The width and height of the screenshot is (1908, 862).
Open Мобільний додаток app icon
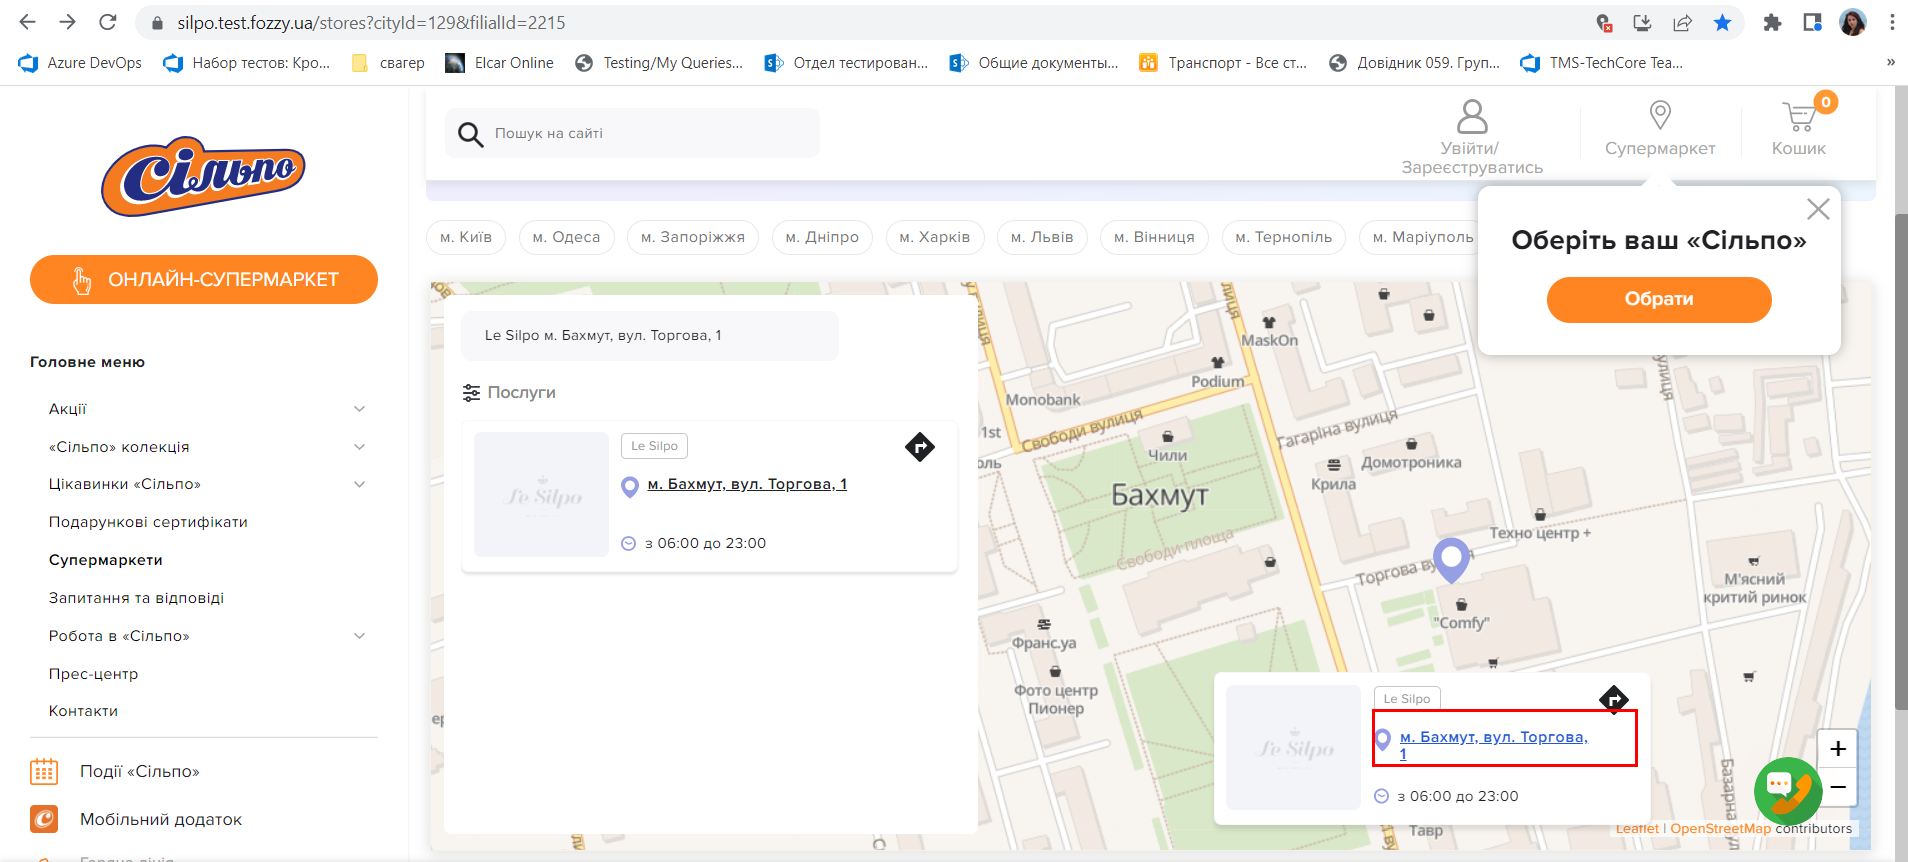44,819
